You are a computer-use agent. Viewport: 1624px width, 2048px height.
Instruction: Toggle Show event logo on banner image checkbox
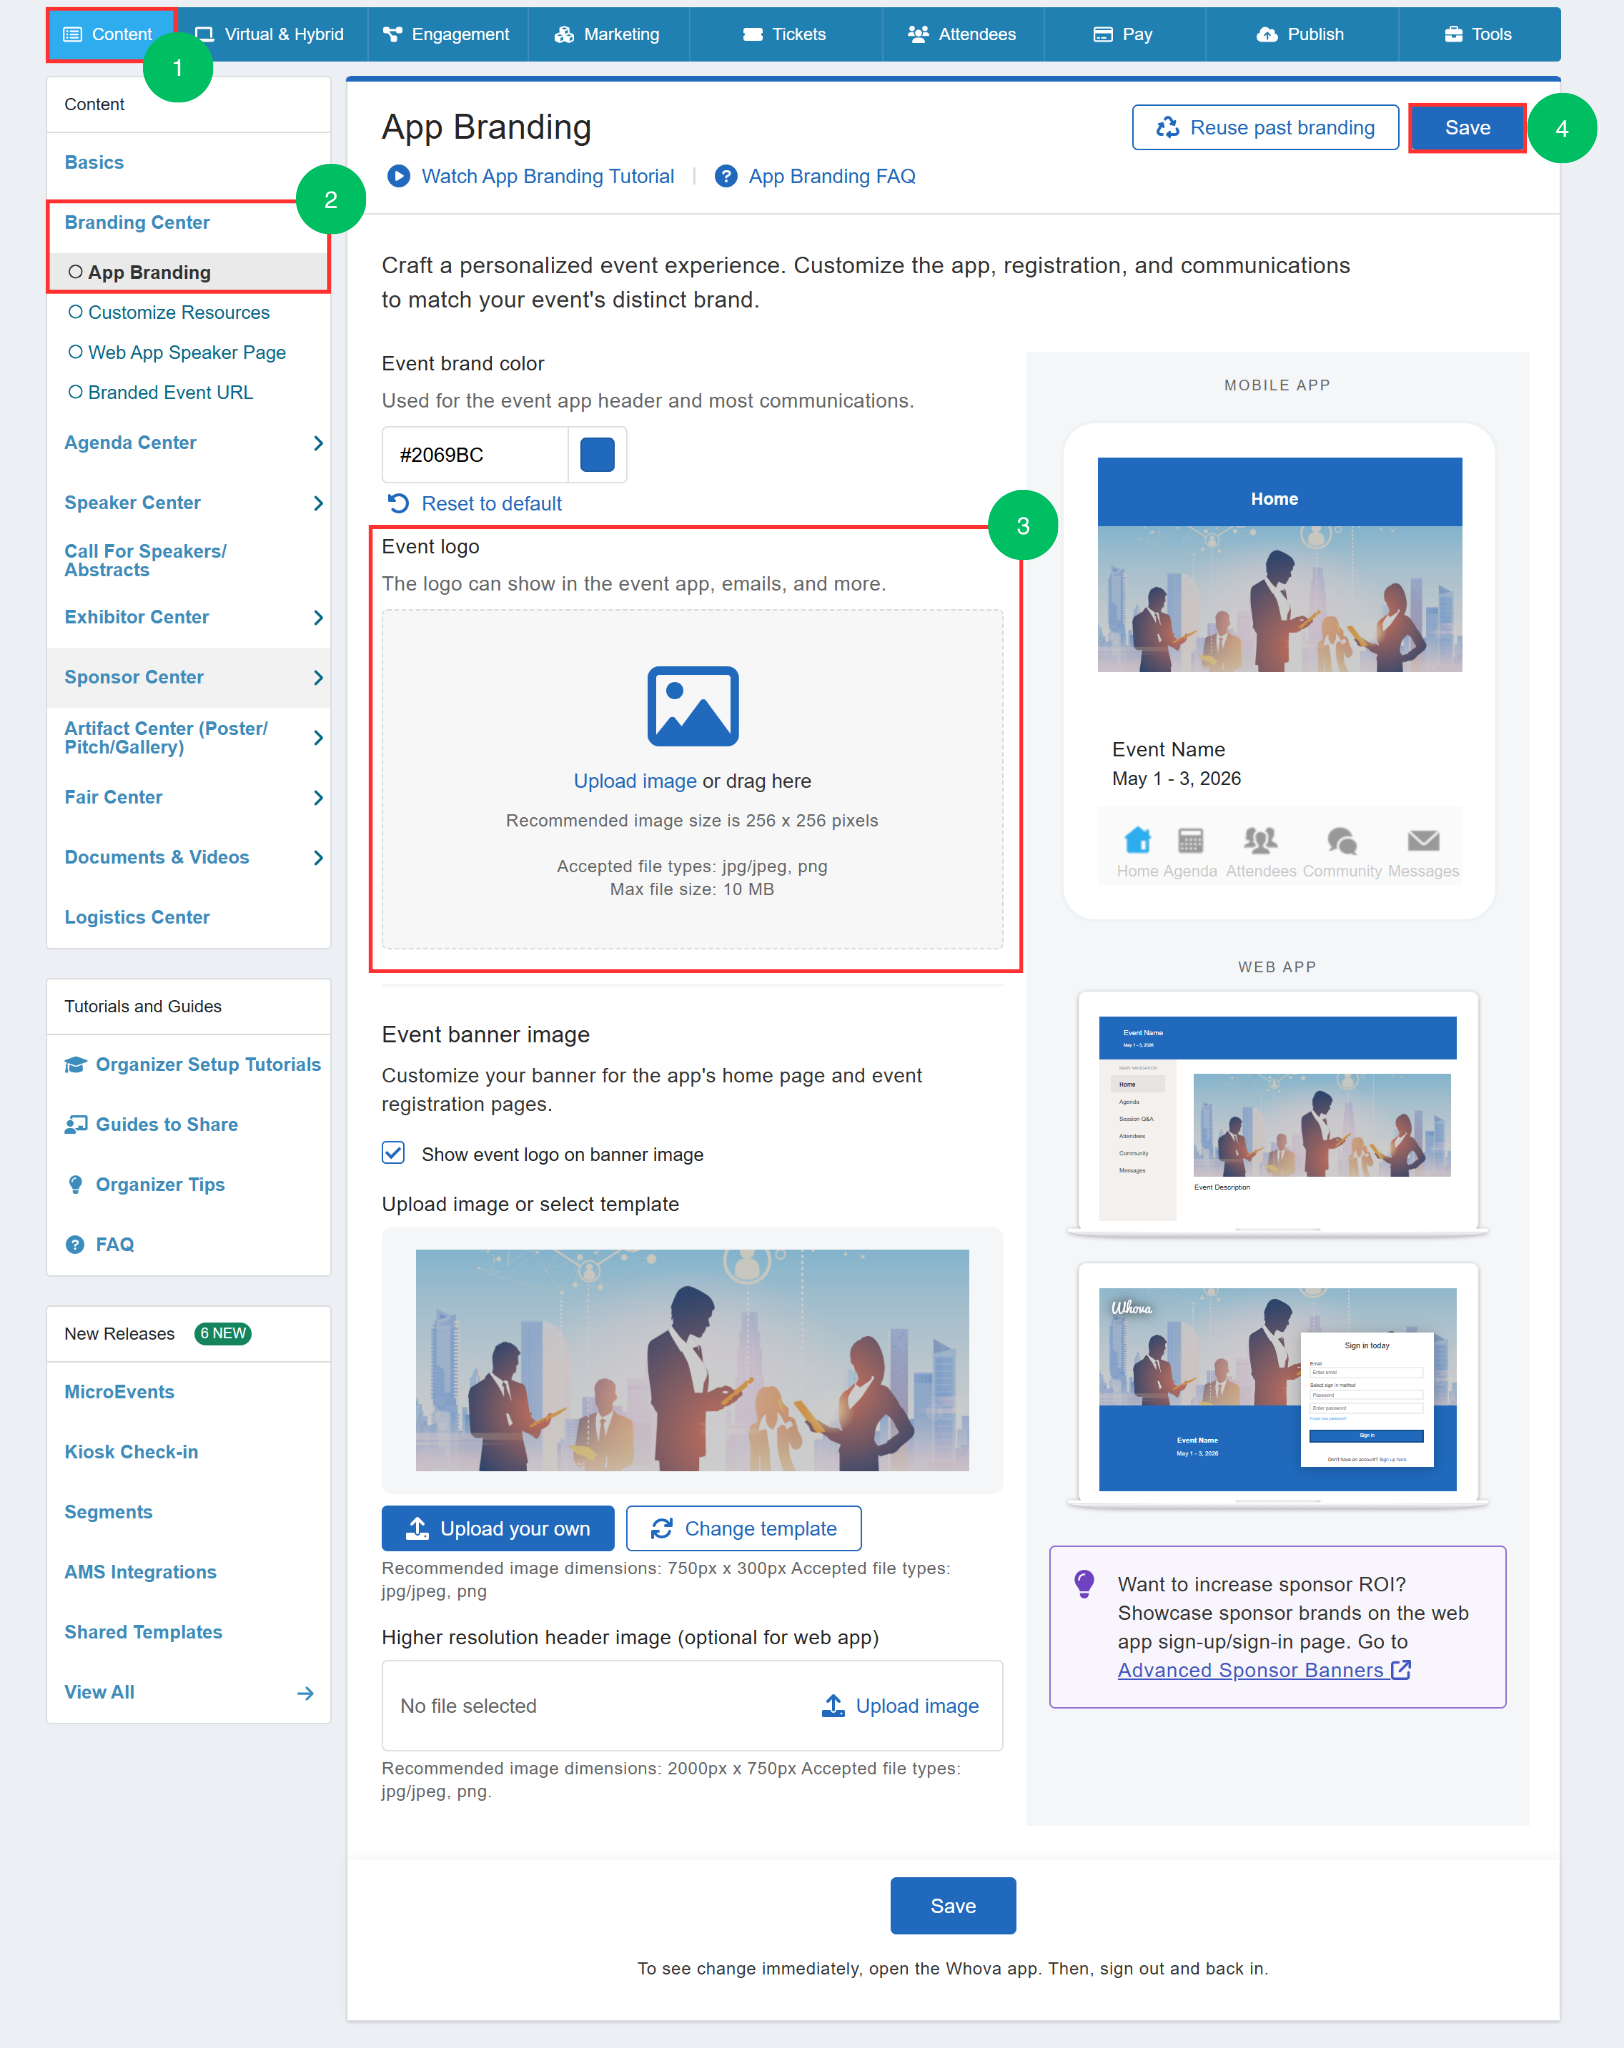click(x=394, y=1154)
